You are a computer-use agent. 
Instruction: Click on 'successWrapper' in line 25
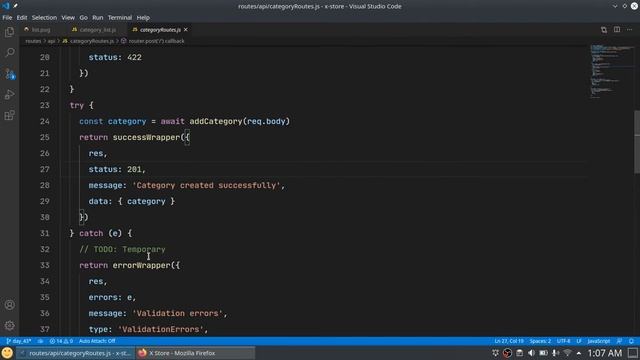(x=146, y=137)
